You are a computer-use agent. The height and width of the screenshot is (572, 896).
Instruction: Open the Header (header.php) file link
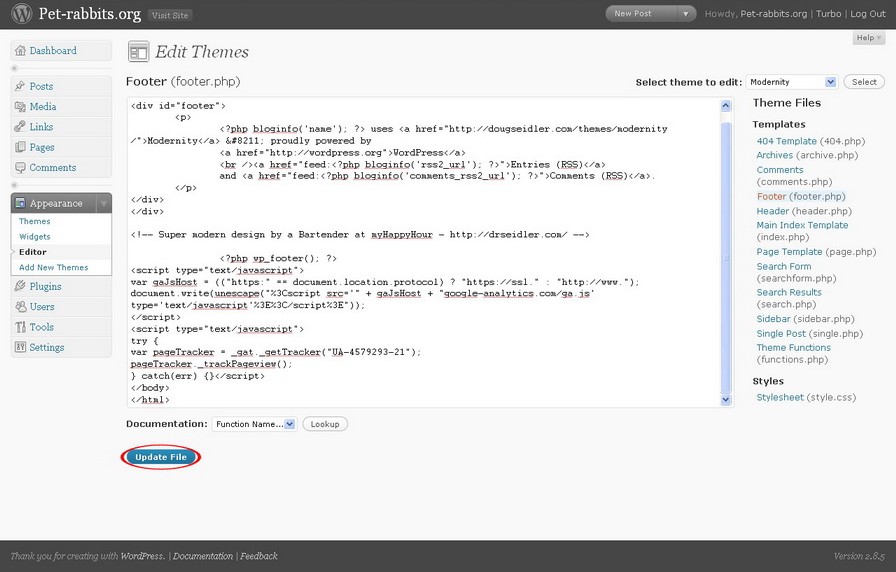[x=773, y=211]
